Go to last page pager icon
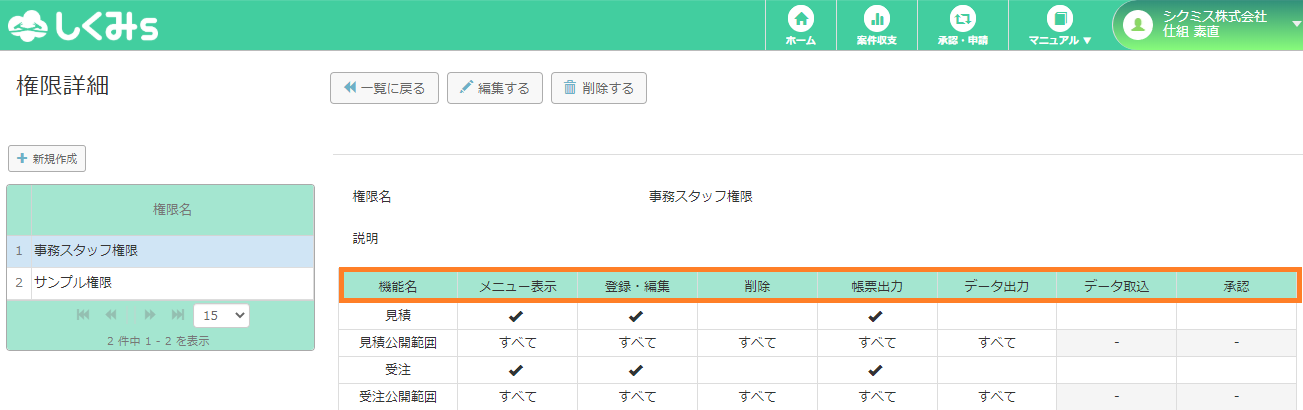Viewport: 1303px width, 410px height. pyautogui.click(x=178, y=315)
